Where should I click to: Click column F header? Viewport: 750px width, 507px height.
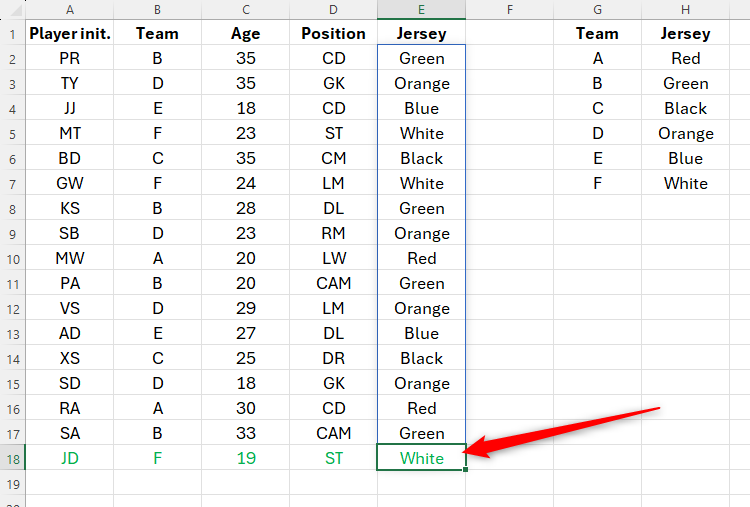coord(509,9)
